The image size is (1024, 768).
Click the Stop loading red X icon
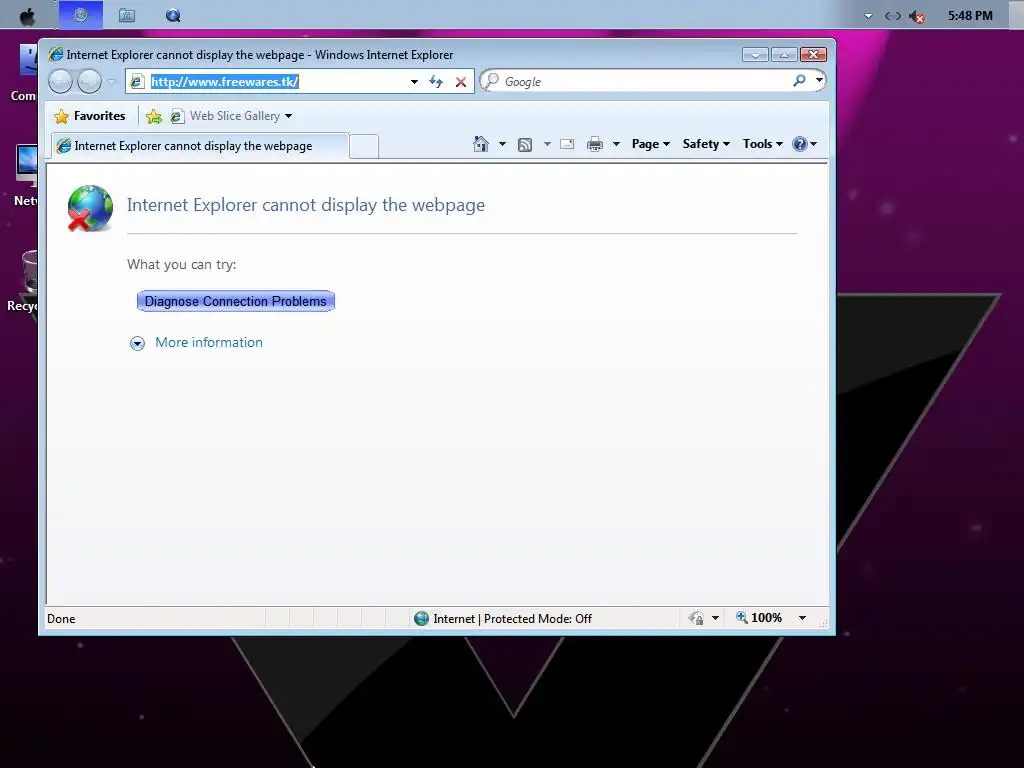(461, 82)
